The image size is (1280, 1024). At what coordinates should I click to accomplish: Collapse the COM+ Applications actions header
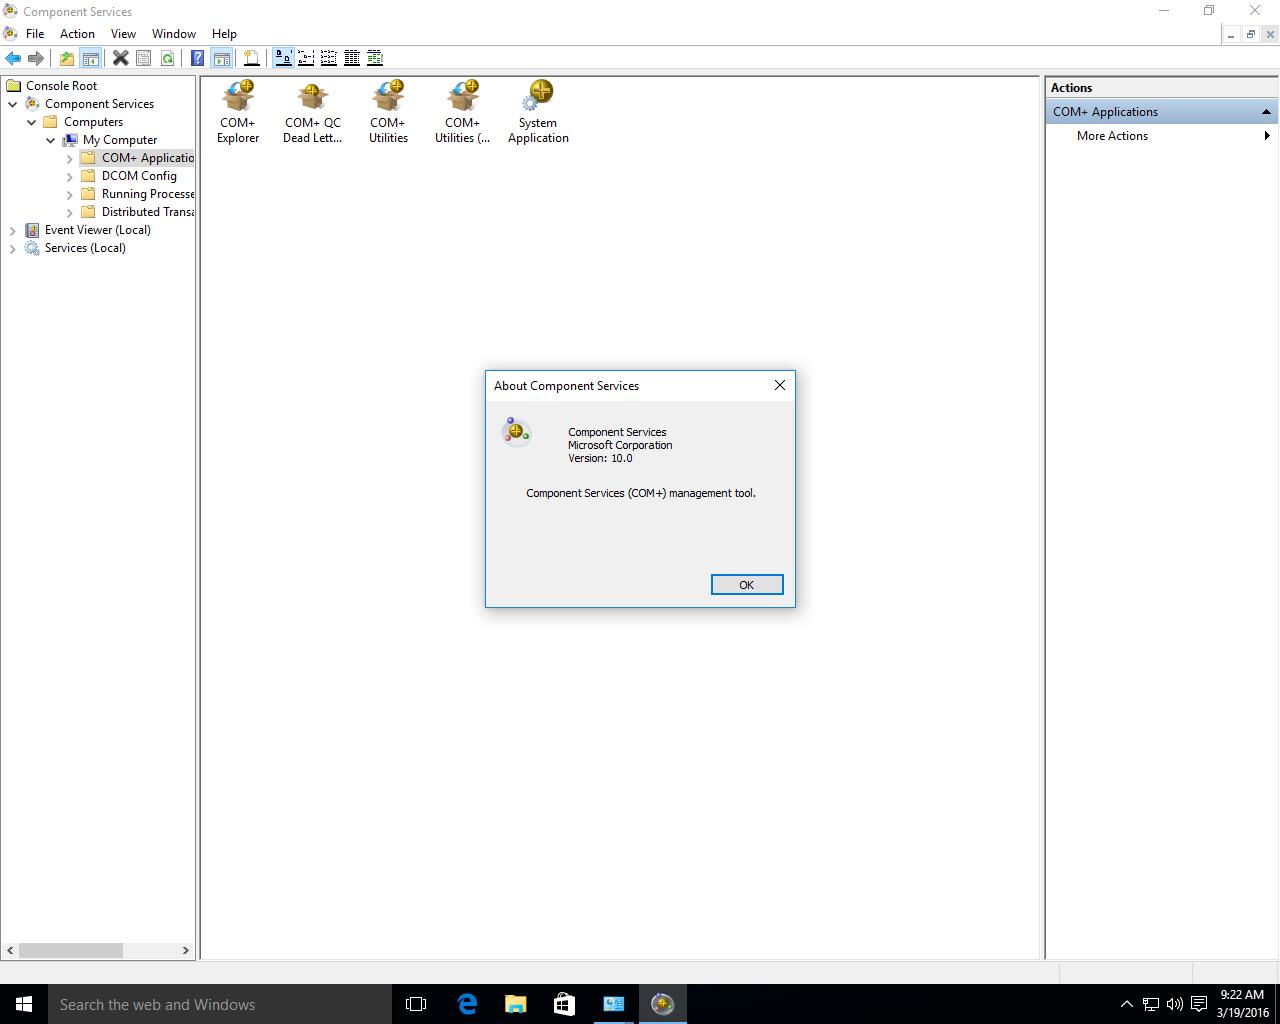(x=1266, y=112)
